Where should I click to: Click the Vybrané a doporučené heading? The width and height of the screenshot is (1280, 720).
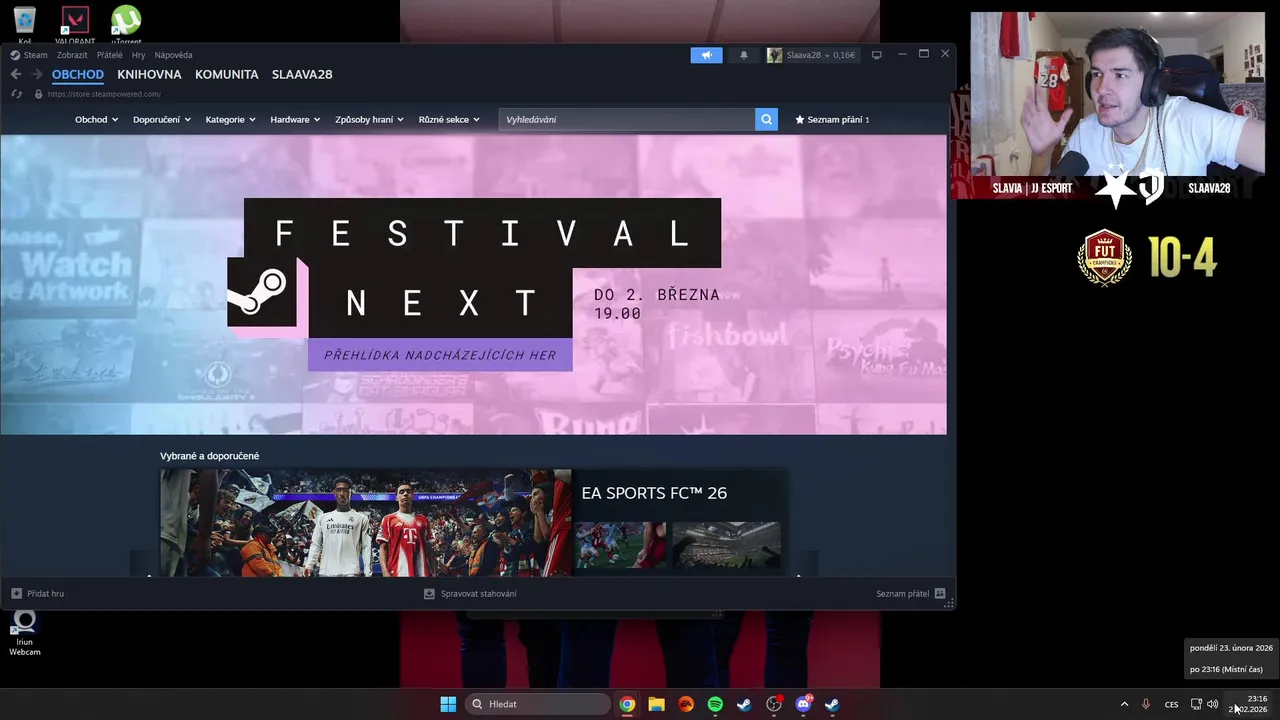tap(209, 456)
